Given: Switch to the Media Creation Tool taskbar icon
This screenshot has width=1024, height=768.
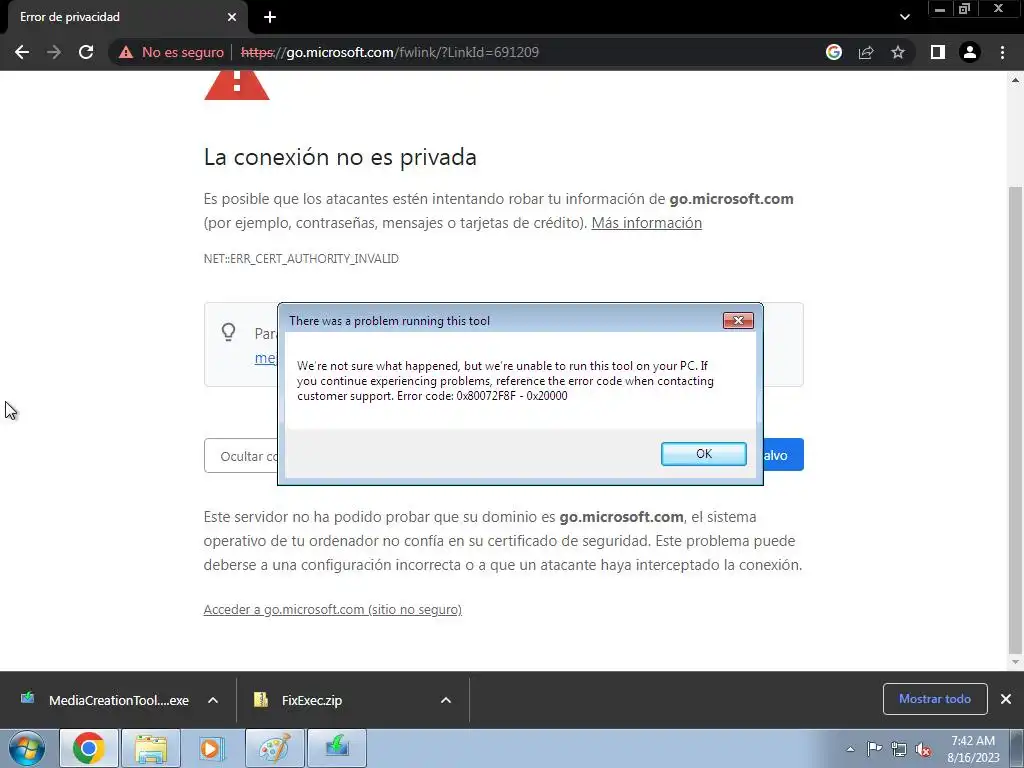Looking at the screenshot, I should 337,748.
